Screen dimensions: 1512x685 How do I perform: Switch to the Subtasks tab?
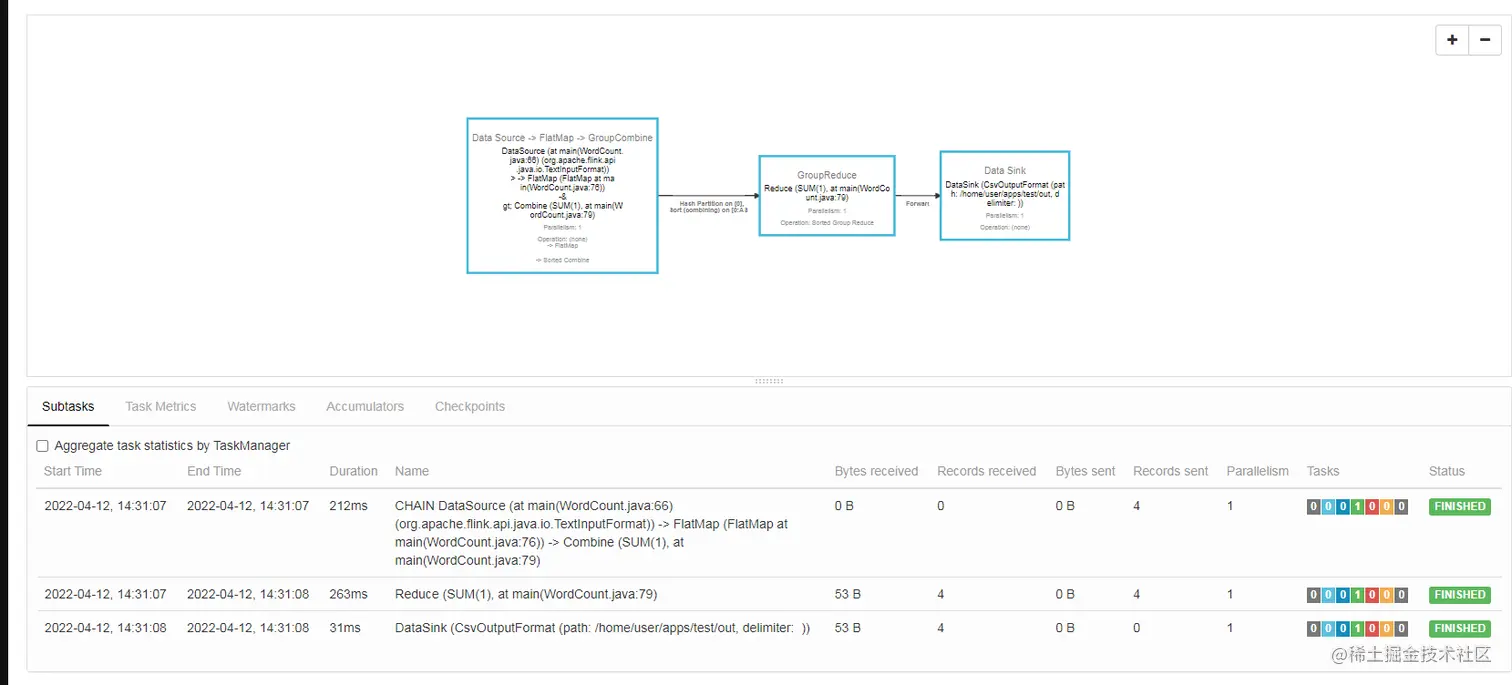point(68,407)
